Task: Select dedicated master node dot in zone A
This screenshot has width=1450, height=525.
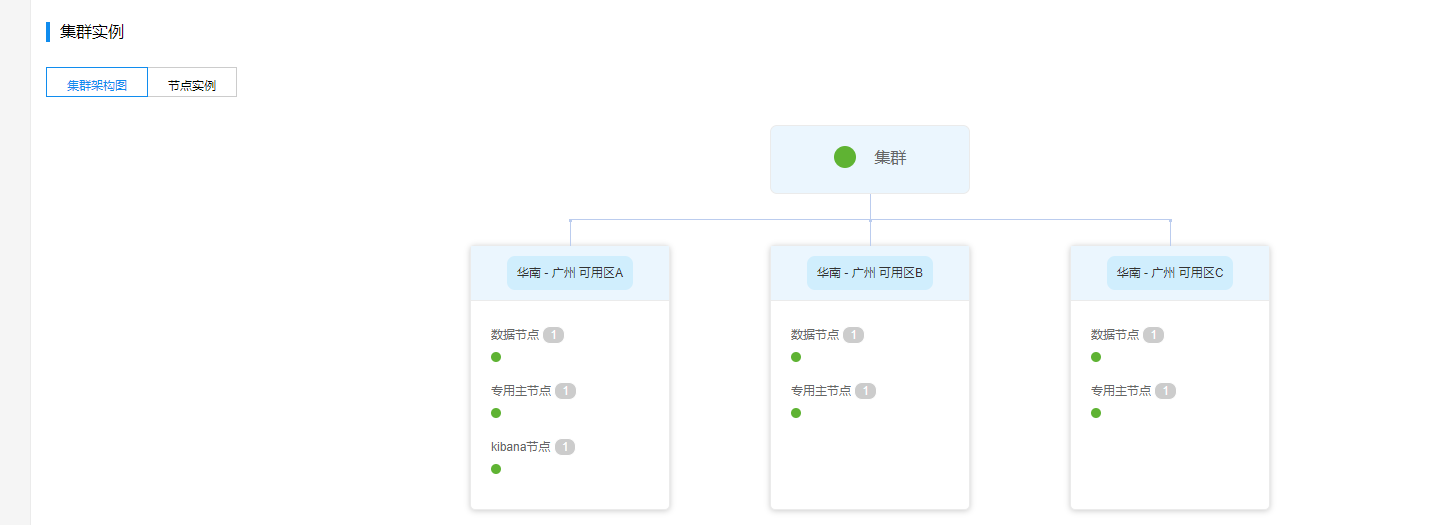Action: pos(496,413)
